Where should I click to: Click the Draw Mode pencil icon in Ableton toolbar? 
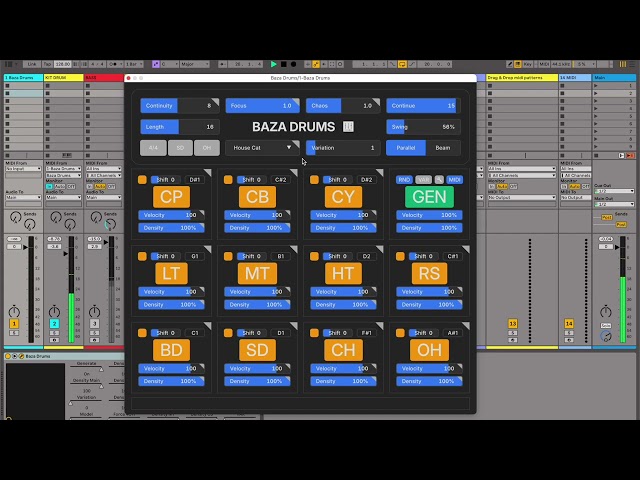509,64
